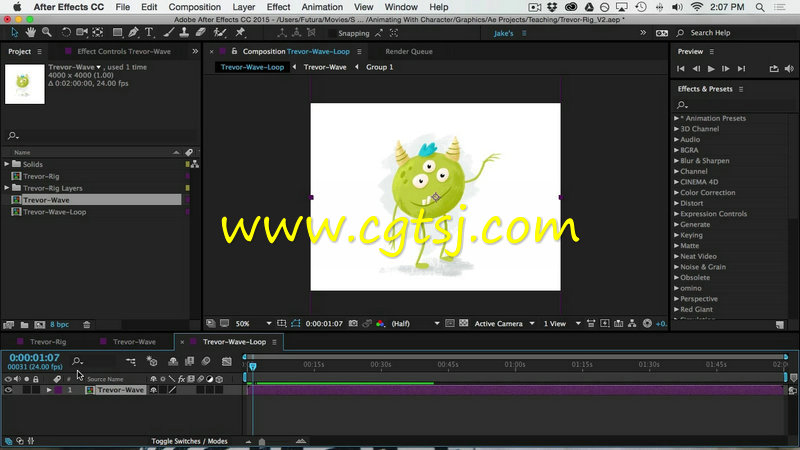The height and width of the screenshot is (450, 800).
Task: Open composition mini-flowchart in timeline
Action: pyautogui.click(x=131, y=361)
